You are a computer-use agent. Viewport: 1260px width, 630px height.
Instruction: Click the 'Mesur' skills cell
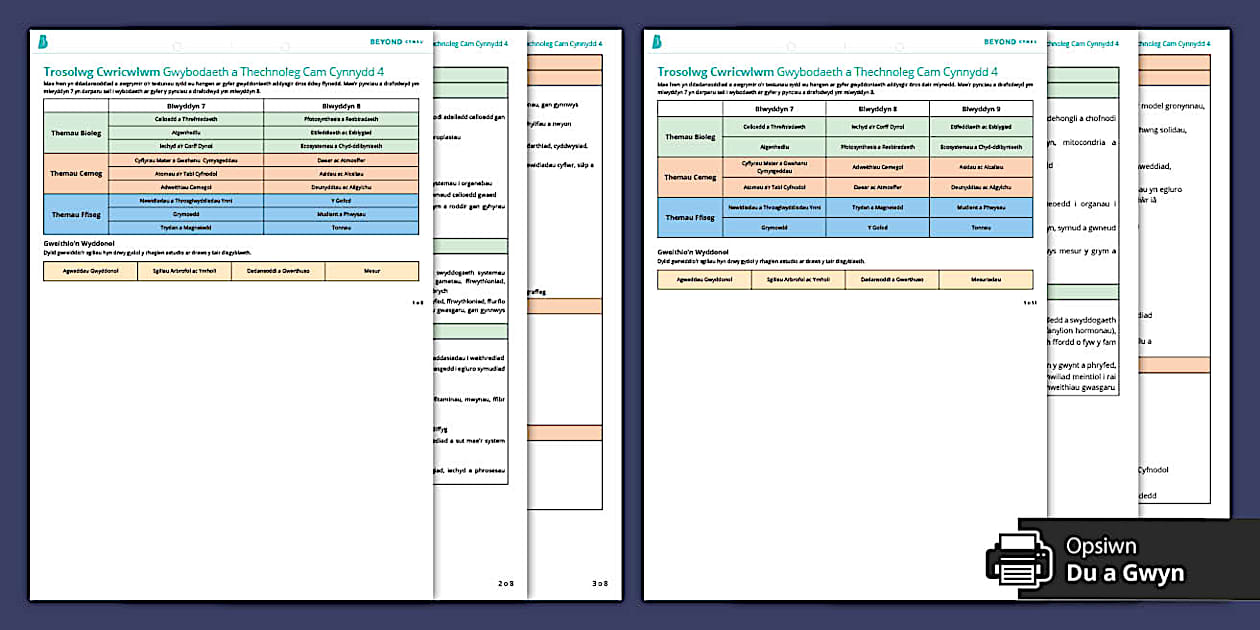[372, 271]
